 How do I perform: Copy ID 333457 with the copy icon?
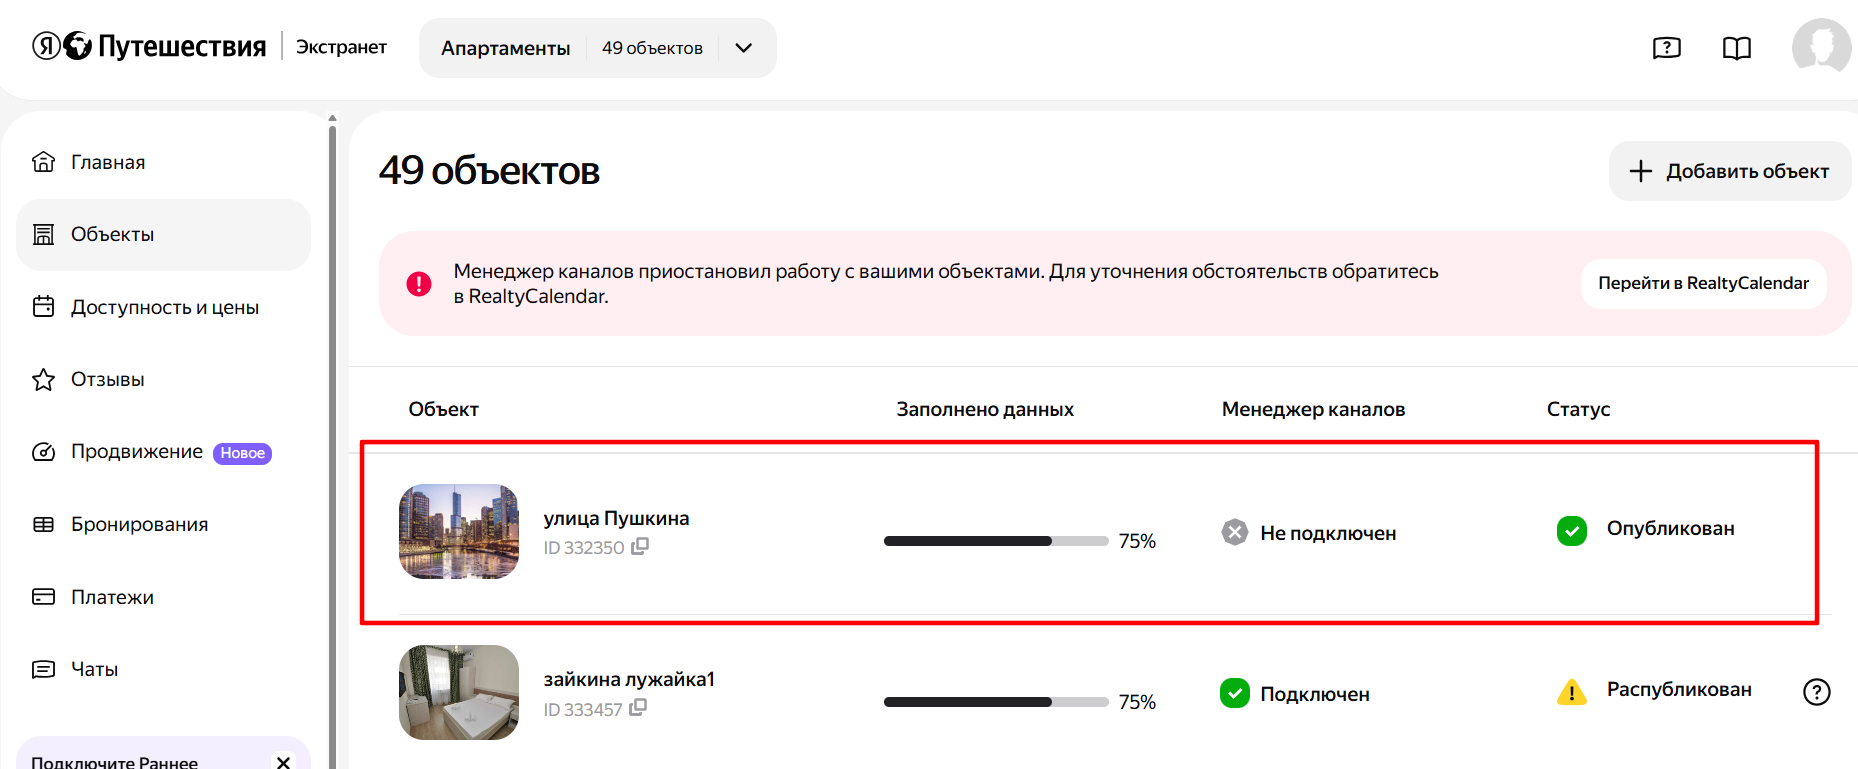(x=638, y=707)
